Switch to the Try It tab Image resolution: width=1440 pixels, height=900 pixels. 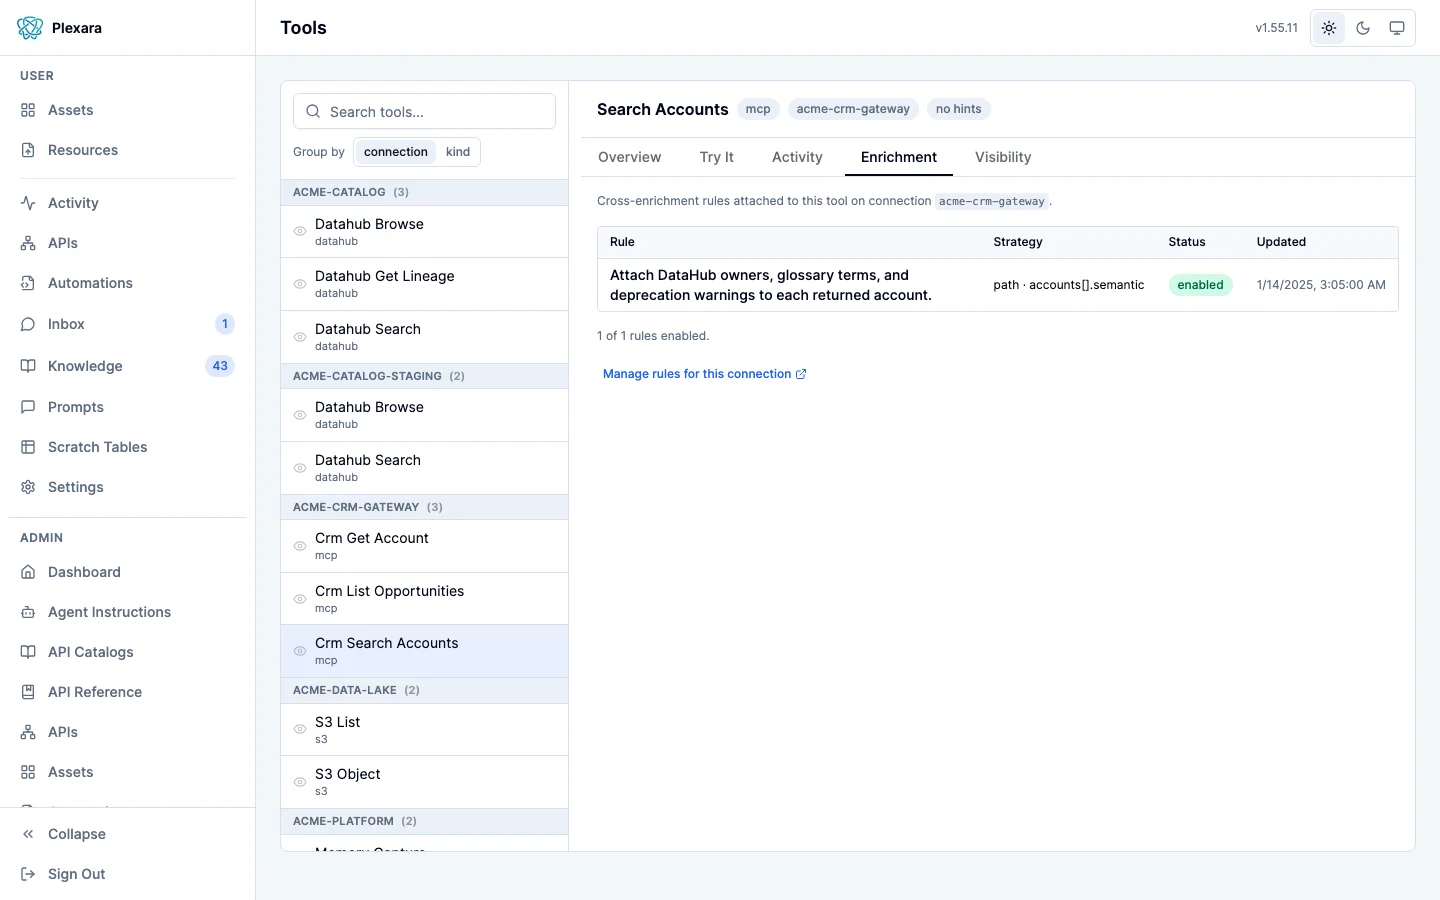716,157
